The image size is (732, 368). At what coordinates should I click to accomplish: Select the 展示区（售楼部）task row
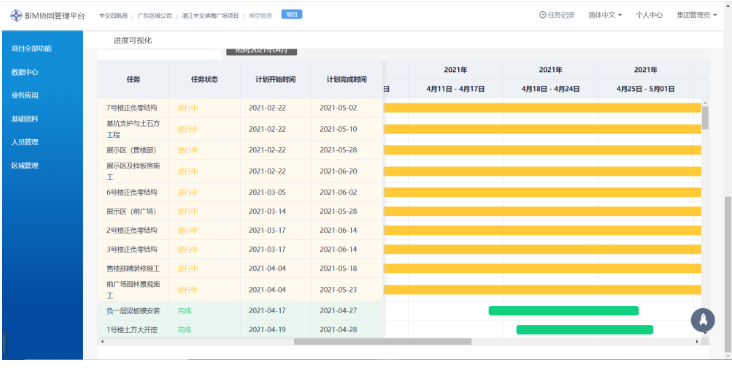tap(240, 150)
